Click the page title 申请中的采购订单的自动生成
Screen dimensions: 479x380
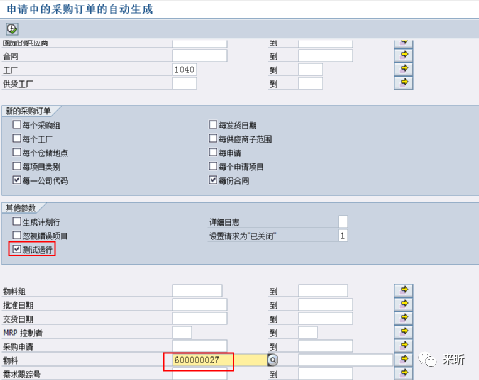coord(80,9)
